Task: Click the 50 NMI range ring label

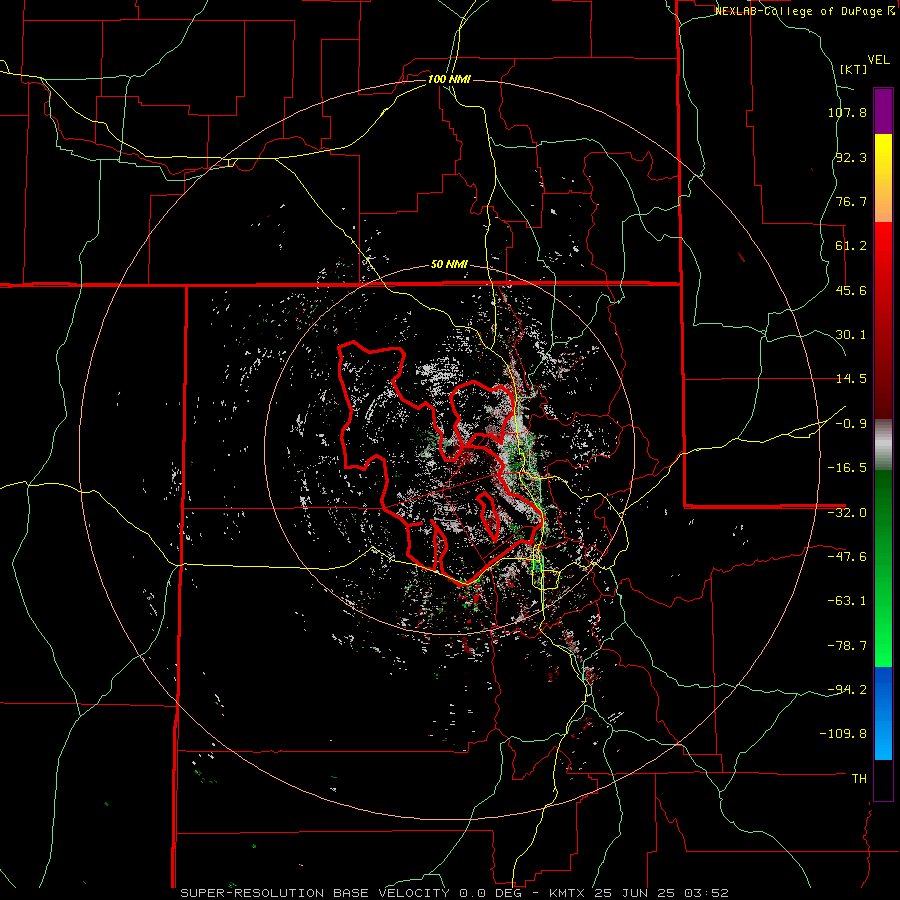Action: tap(449, 265)
